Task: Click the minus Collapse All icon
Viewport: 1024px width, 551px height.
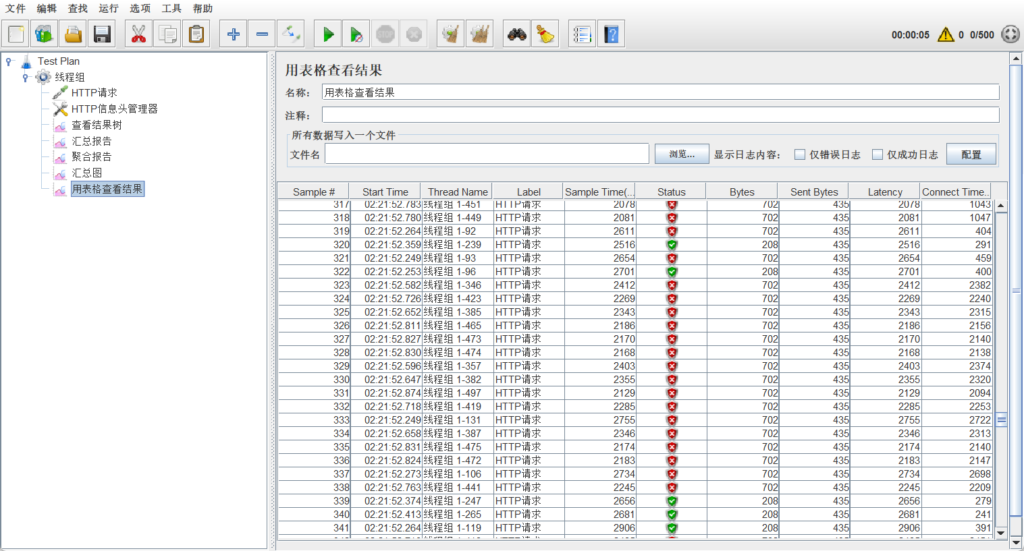Action: click(x=262, y=34)
